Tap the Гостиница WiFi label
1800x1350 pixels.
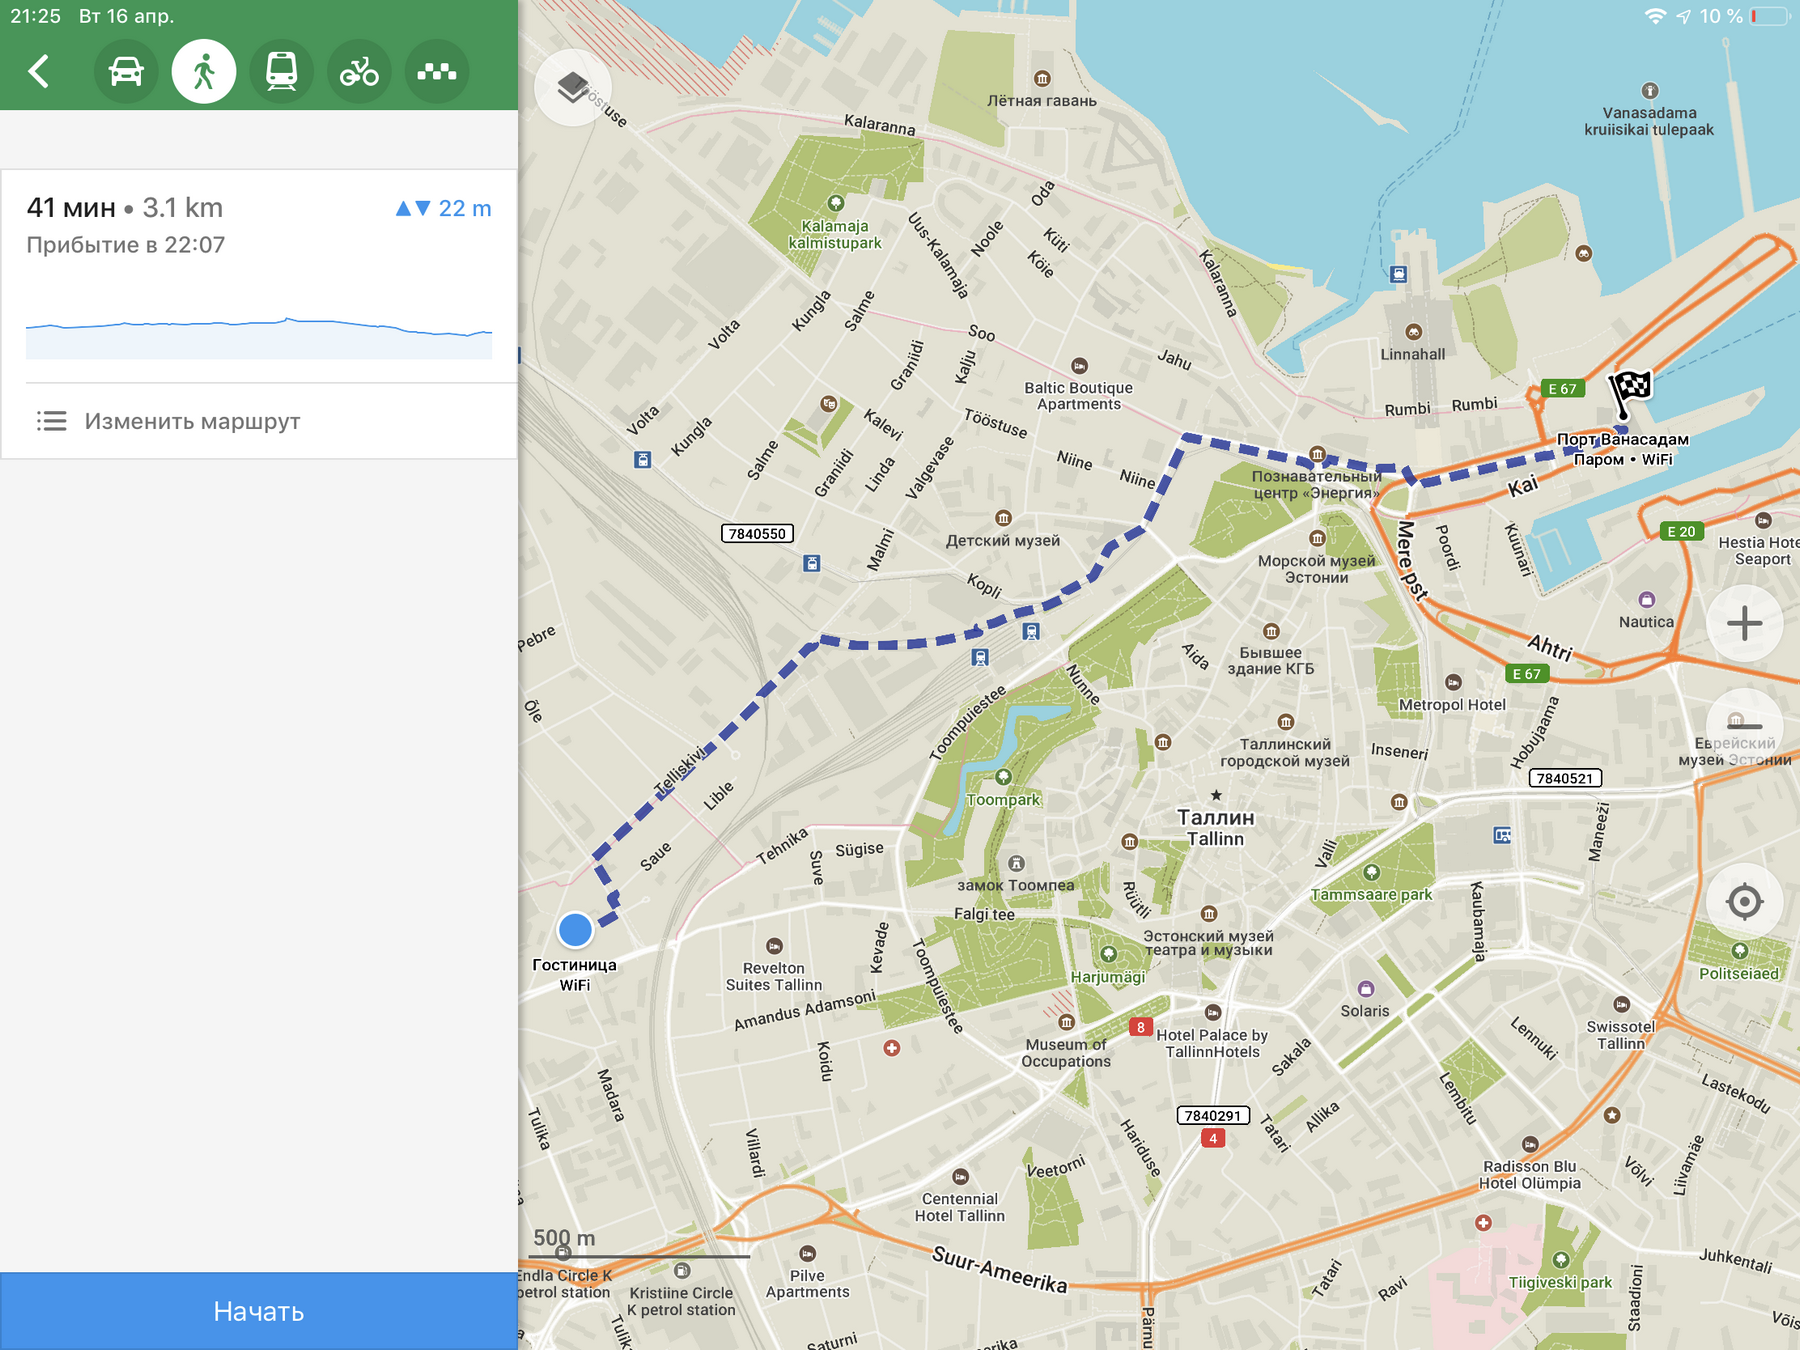574,974
